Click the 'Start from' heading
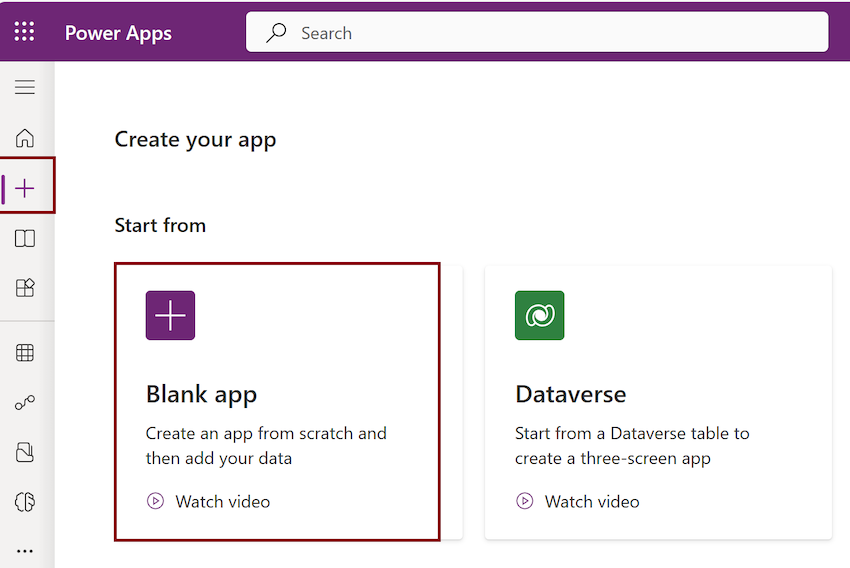 pyautogui.click(x=160, y=225)
